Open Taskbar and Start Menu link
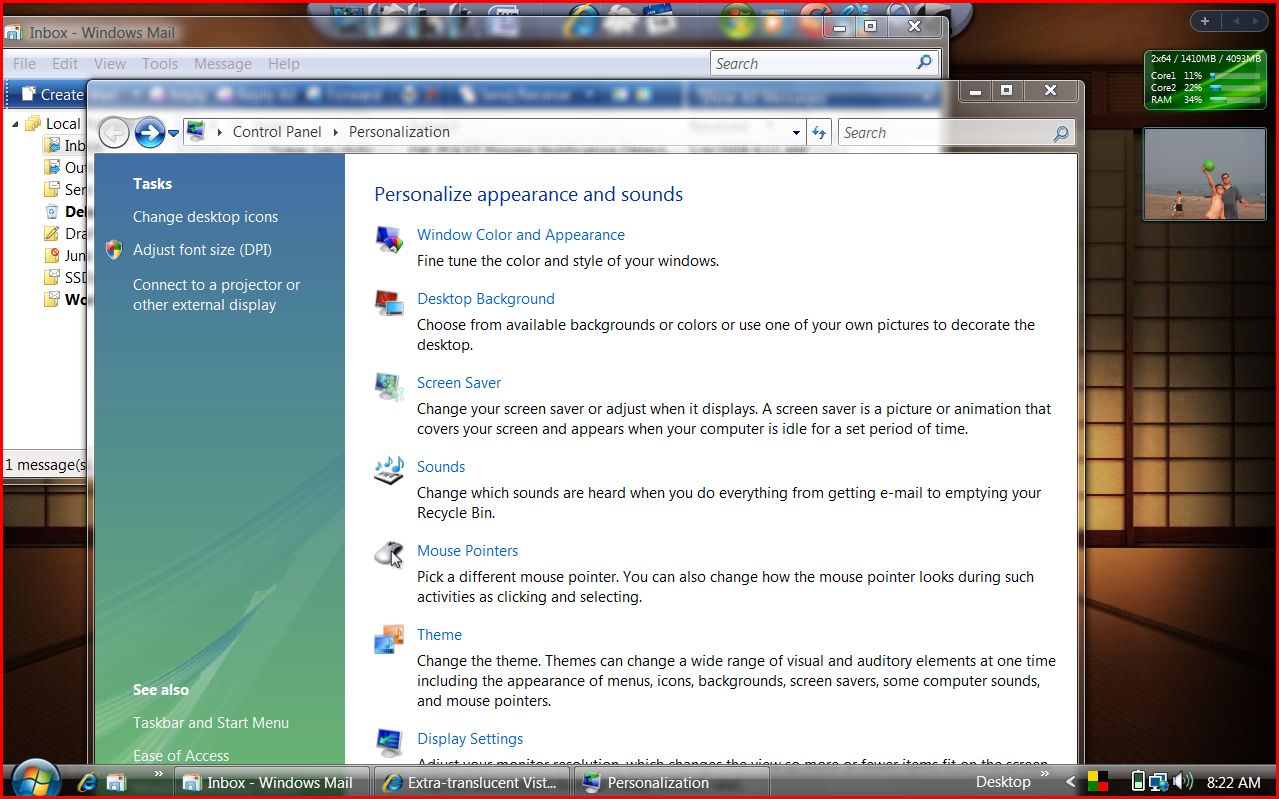The image size is (1279, 799). [211, 723]
